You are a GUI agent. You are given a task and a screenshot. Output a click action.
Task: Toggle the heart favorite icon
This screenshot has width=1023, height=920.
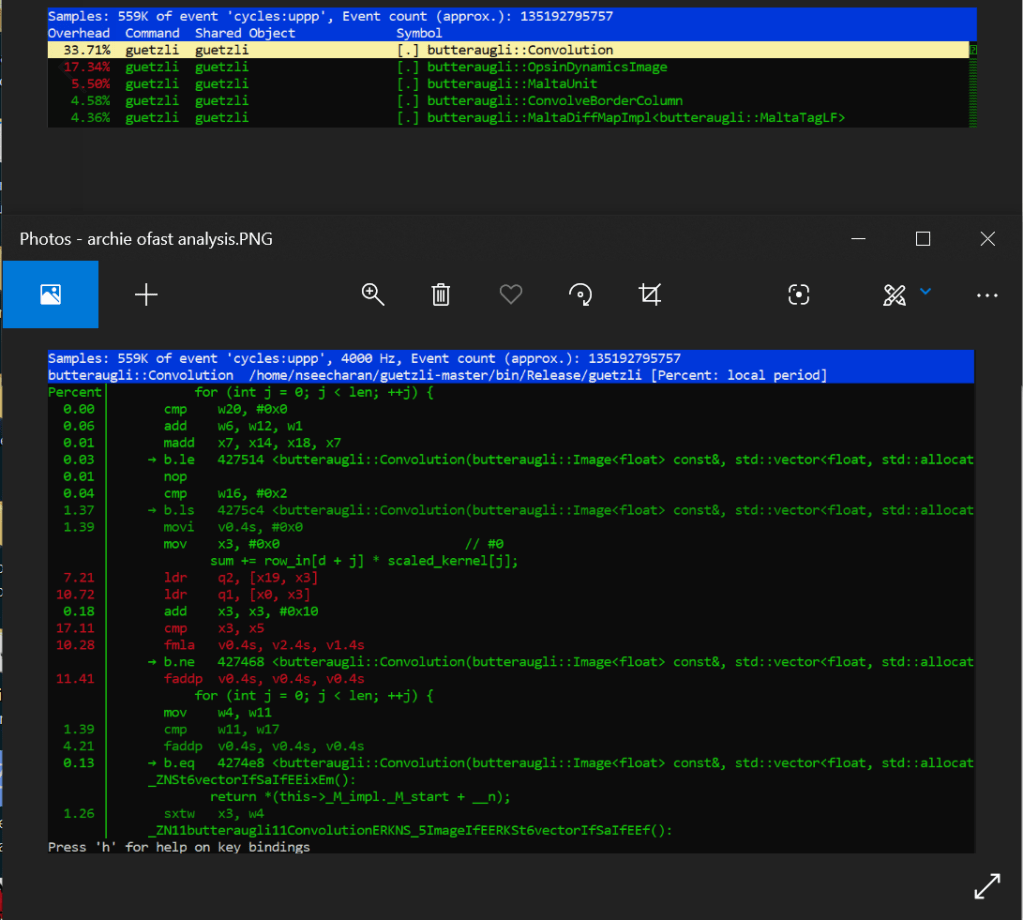(511, 294)
